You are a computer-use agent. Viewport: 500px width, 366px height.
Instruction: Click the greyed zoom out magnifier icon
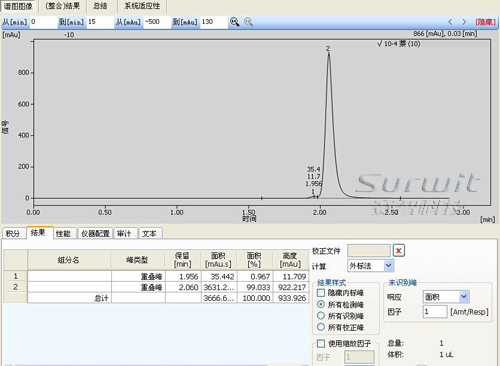[248, 22]
